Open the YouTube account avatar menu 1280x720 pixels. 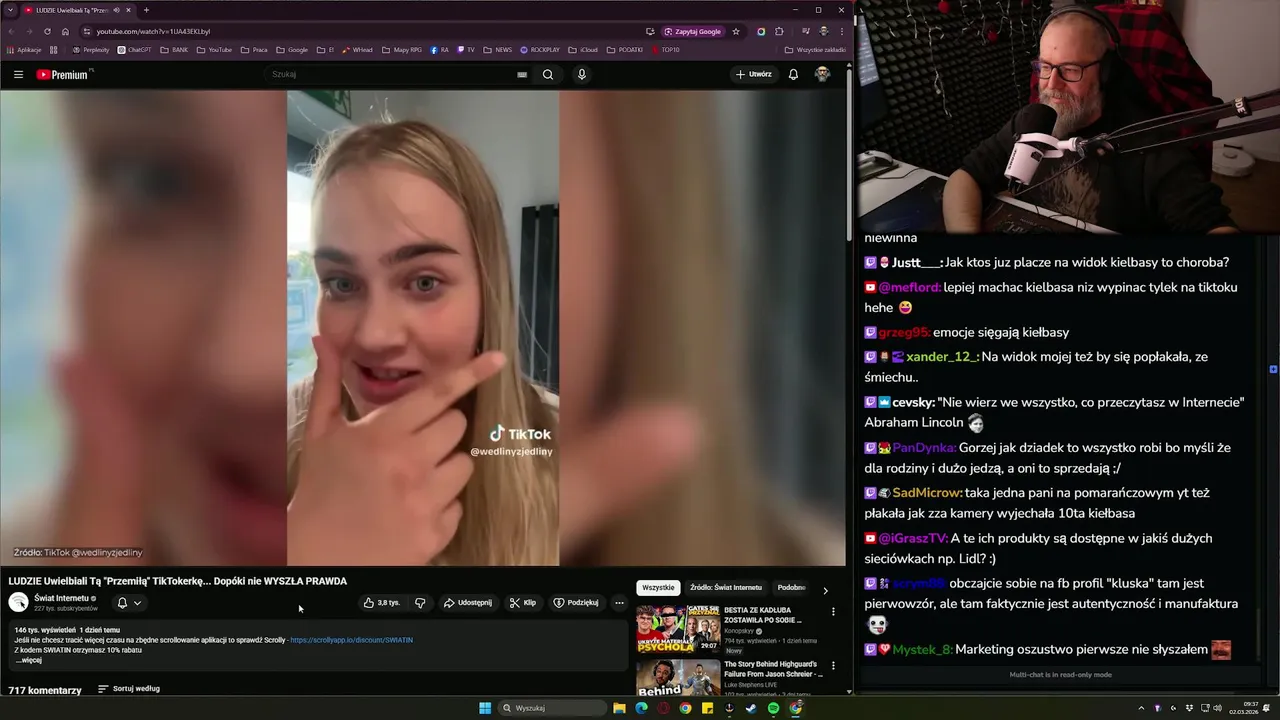(822, 74)
